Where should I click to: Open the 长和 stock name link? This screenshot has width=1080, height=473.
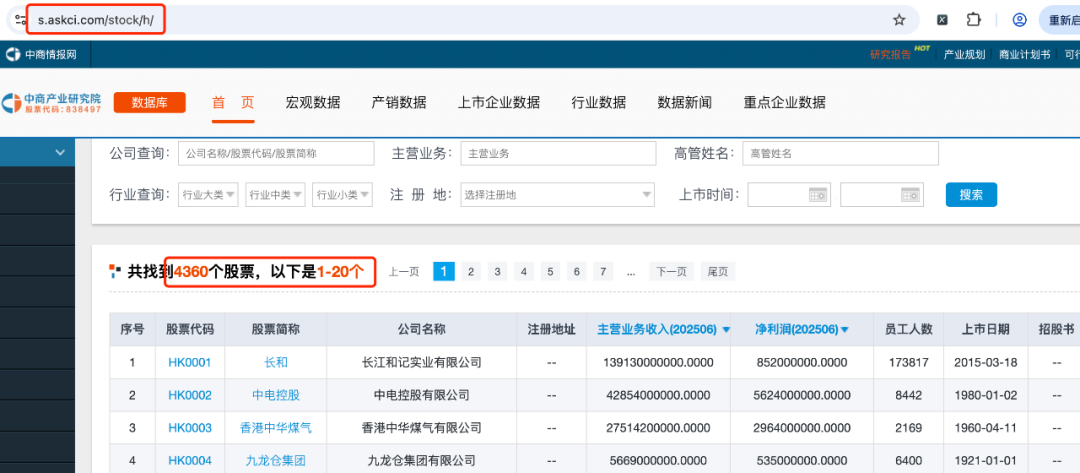tap(276, 362)
